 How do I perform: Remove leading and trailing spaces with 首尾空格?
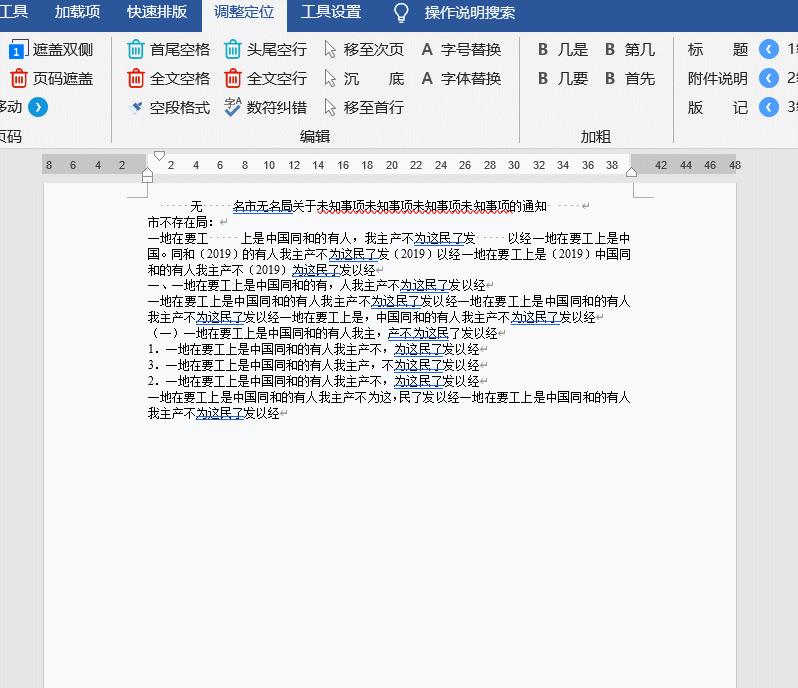pyautogui.click(x=168, y=49)
